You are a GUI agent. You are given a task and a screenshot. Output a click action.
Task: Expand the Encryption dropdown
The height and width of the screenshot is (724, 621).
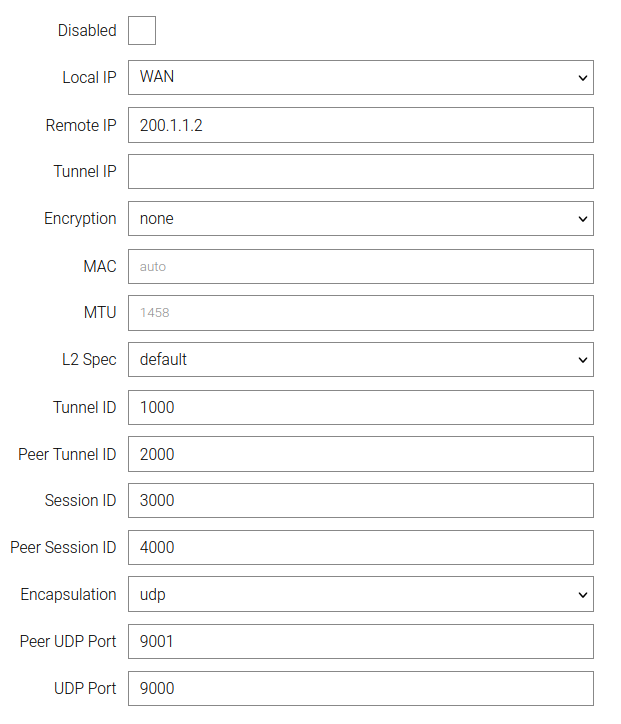[360, 218]
